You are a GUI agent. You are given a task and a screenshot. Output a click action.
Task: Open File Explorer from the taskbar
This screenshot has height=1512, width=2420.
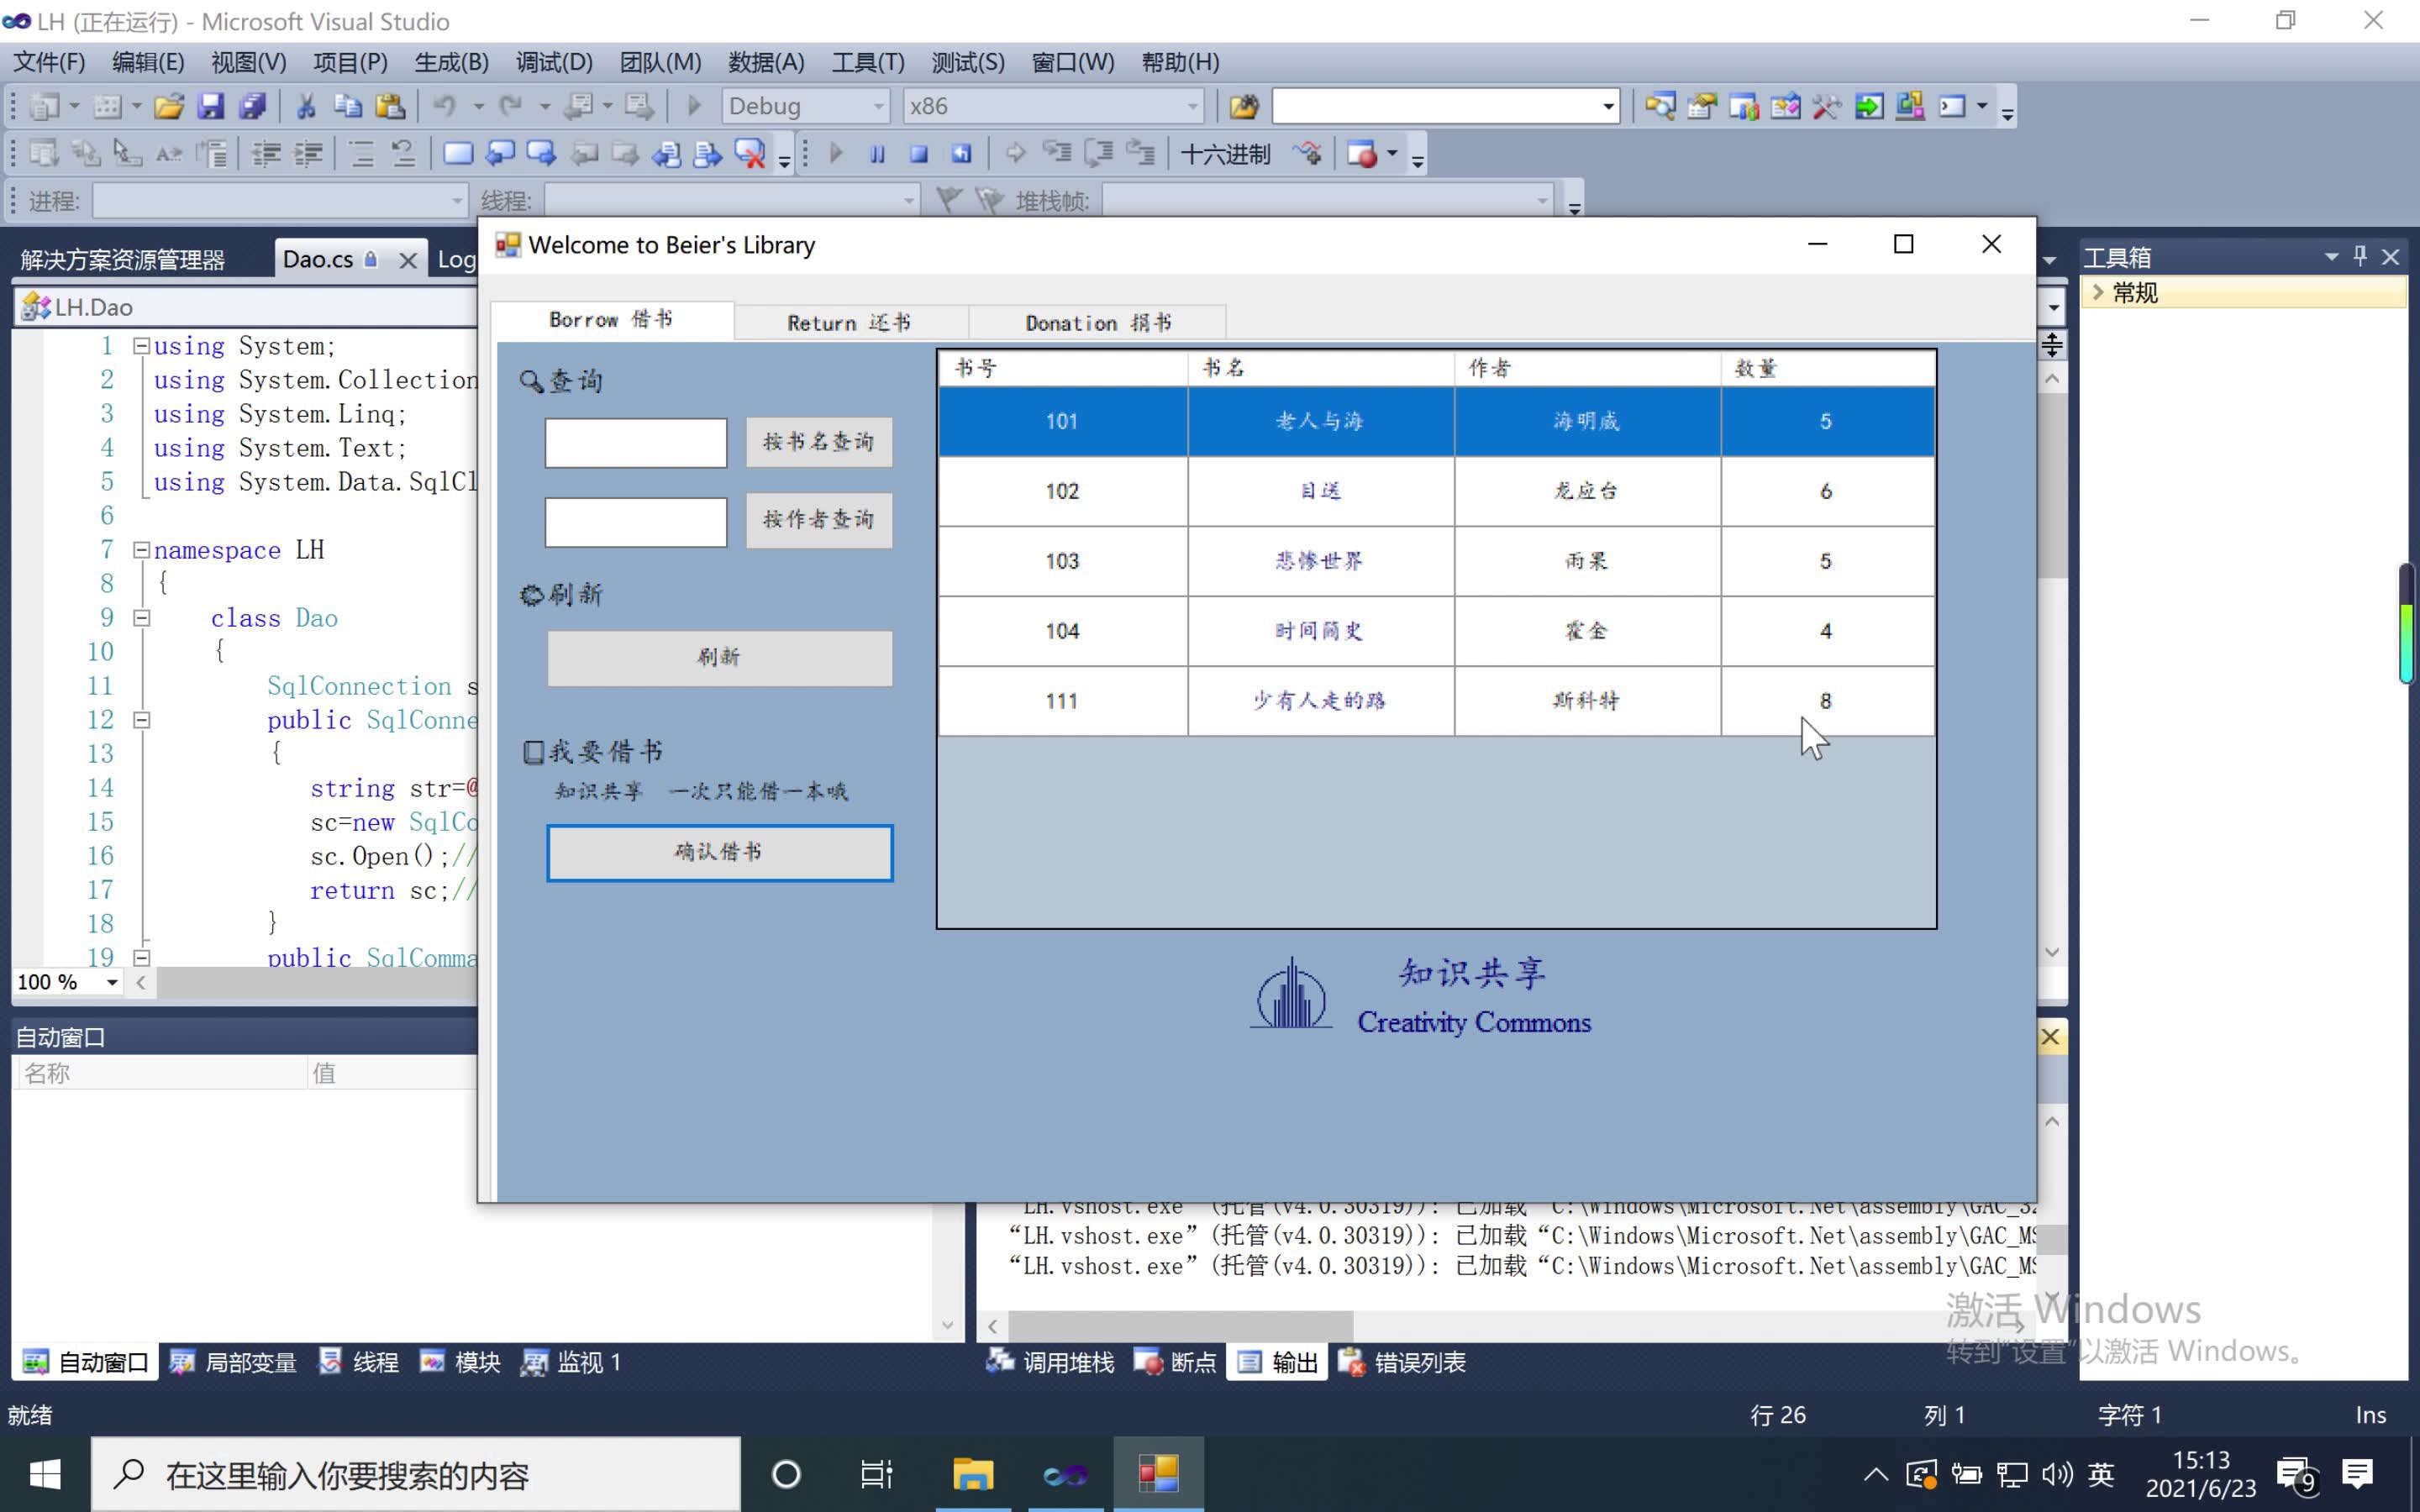click(x=972, y=1474)
